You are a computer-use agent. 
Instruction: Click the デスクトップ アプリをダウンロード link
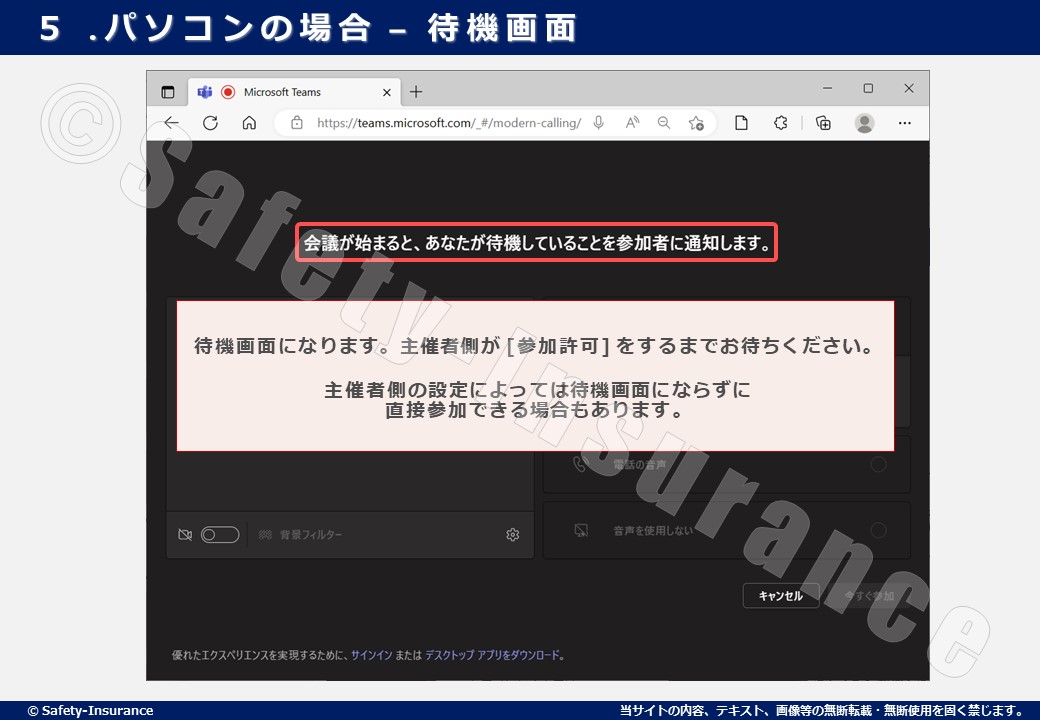pos(492,656)
